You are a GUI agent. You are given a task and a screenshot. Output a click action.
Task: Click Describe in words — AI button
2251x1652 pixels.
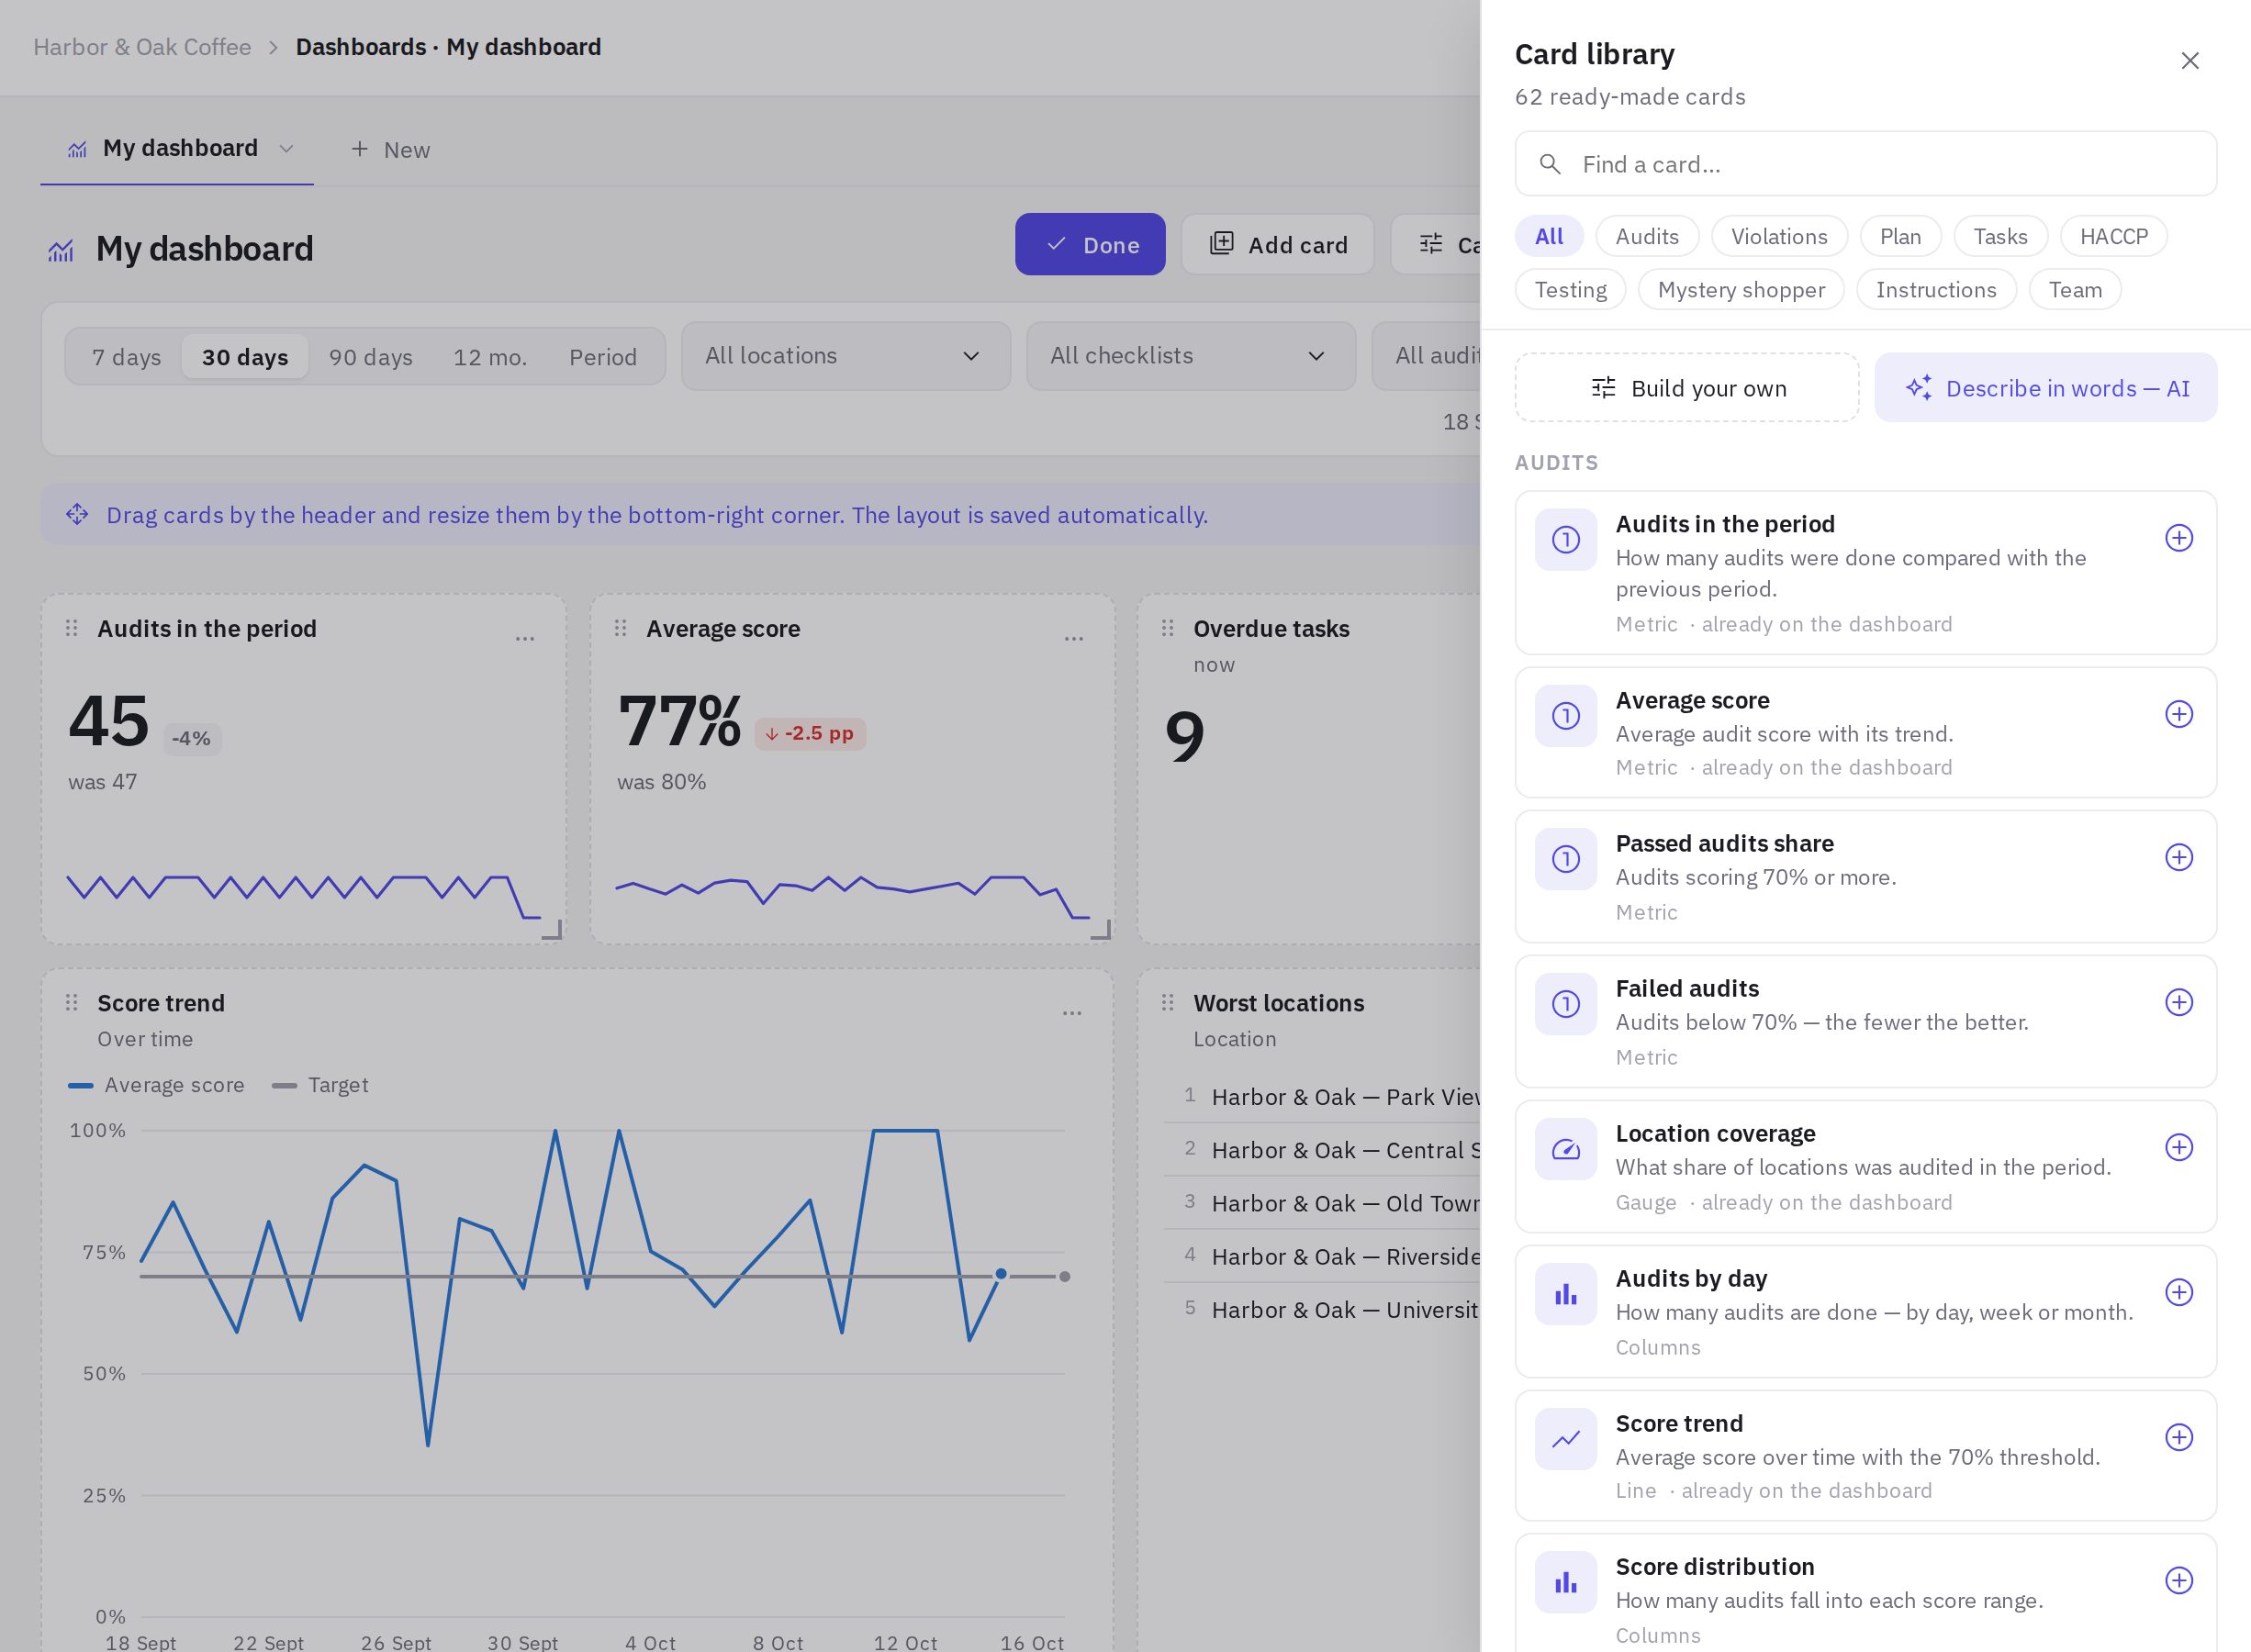coord(2045,388)
